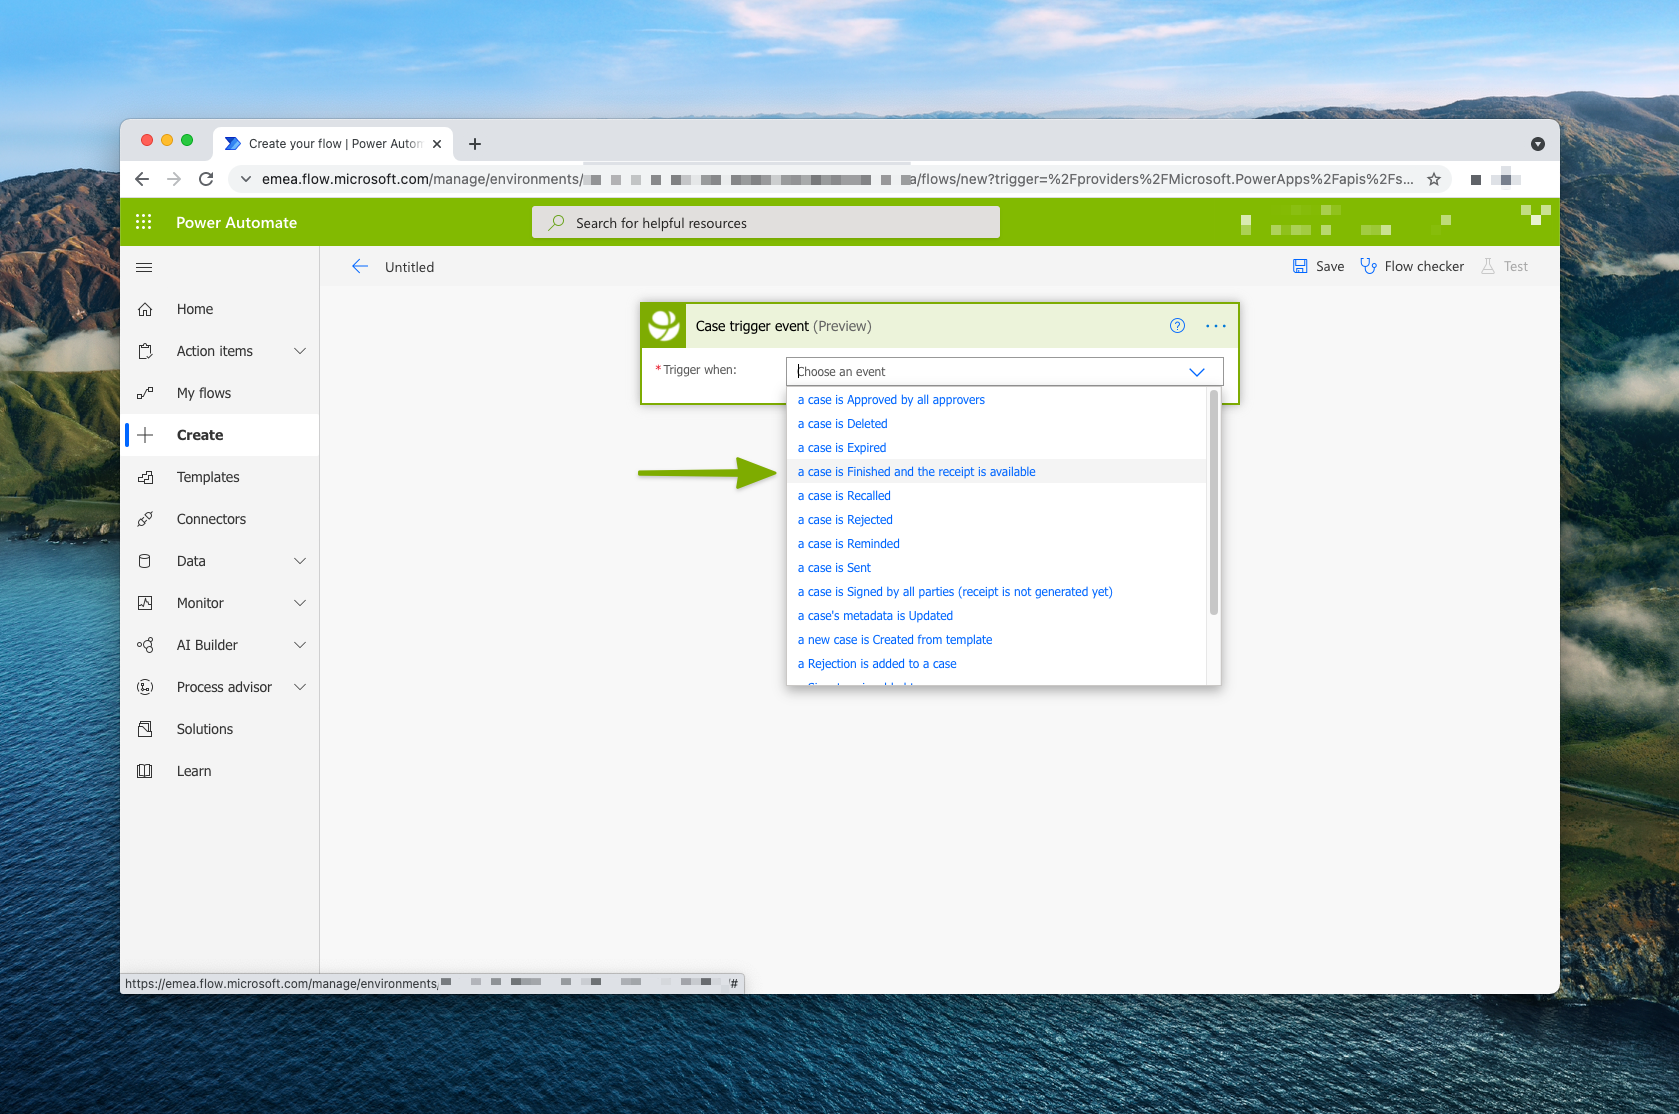Click the Power Automate brand title
The image size is (1679, 1114).
236,222
